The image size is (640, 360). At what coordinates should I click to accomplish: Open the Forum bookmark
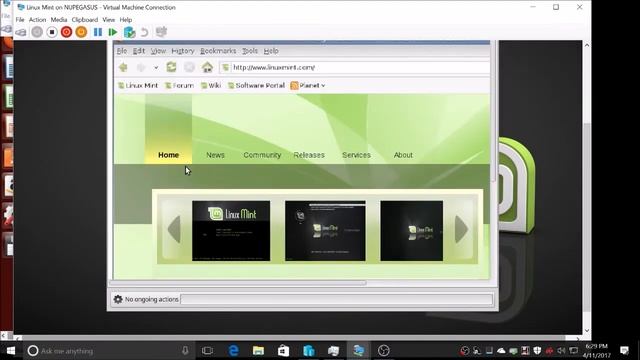pyautogui.click(x=179, y=85)
